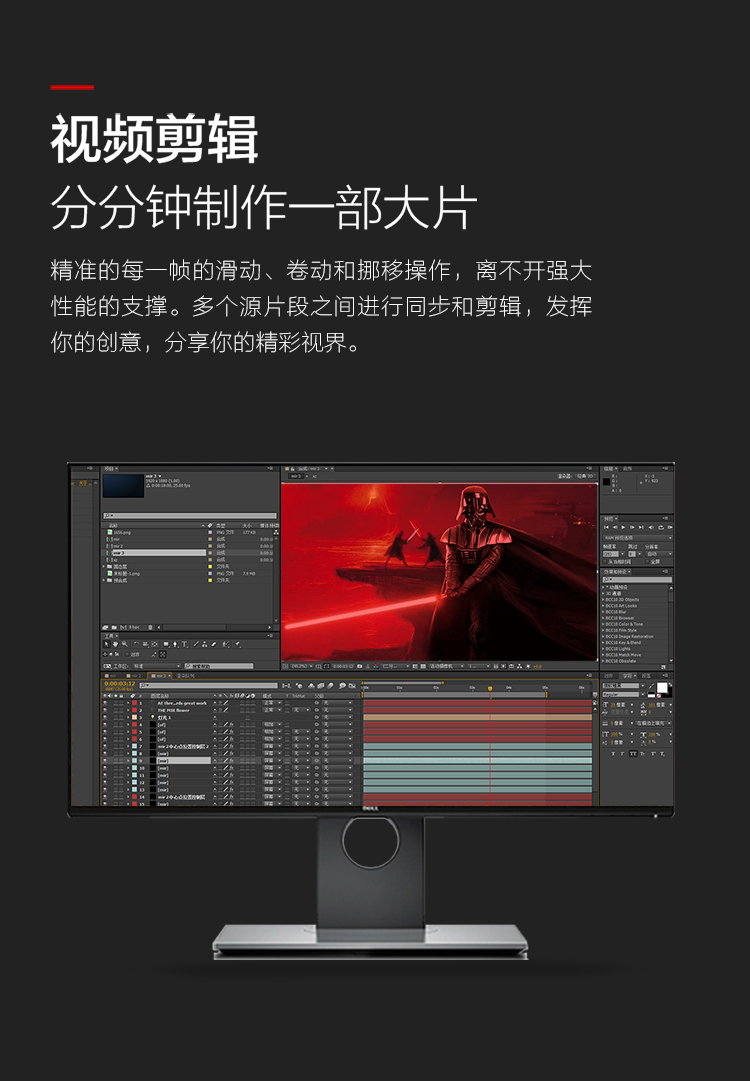The height and width of the screenshot is (1081, 750).
Task: Open viewer magnification dropdown
Action: (300, 666)
